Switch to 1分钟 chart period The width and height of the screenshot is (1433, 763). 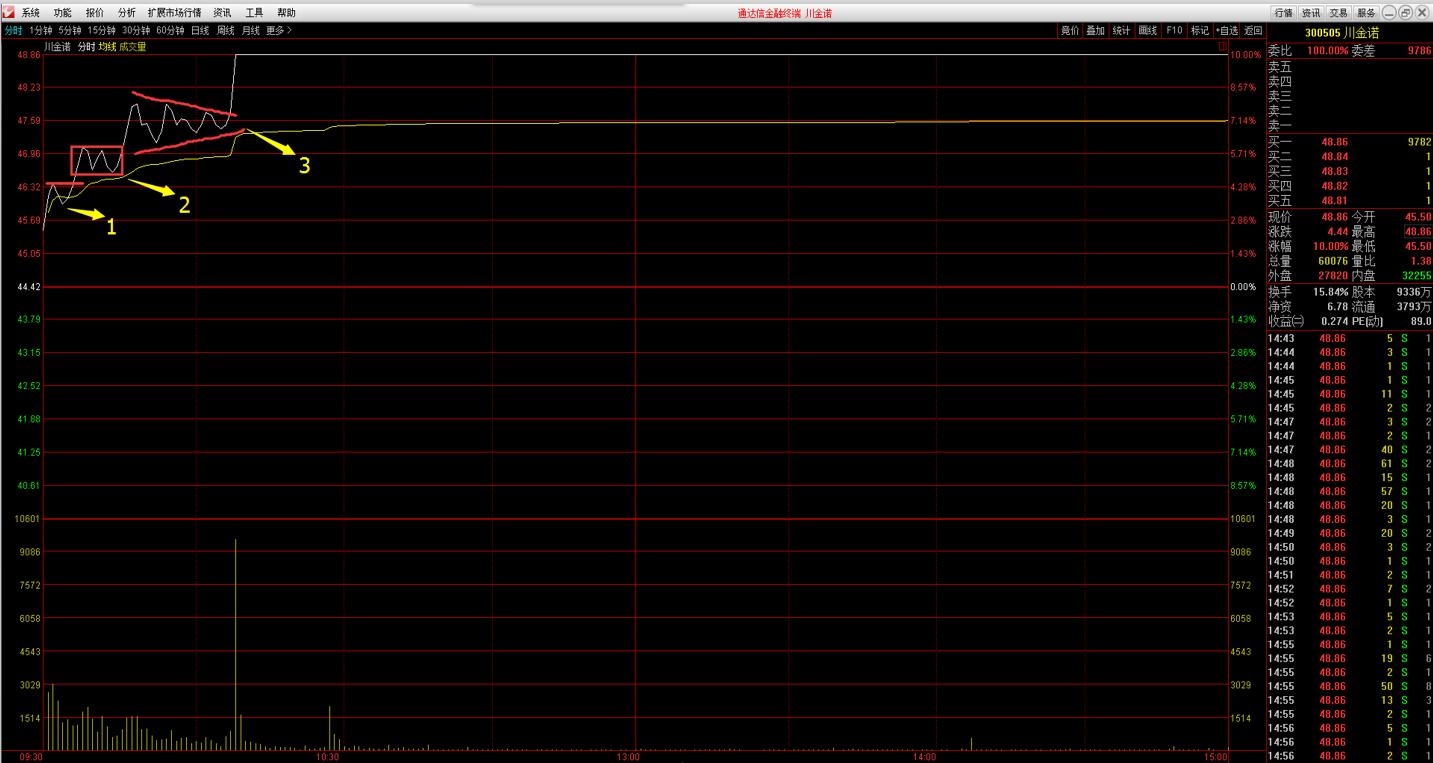pyautogui.click(x=41, y=31)
